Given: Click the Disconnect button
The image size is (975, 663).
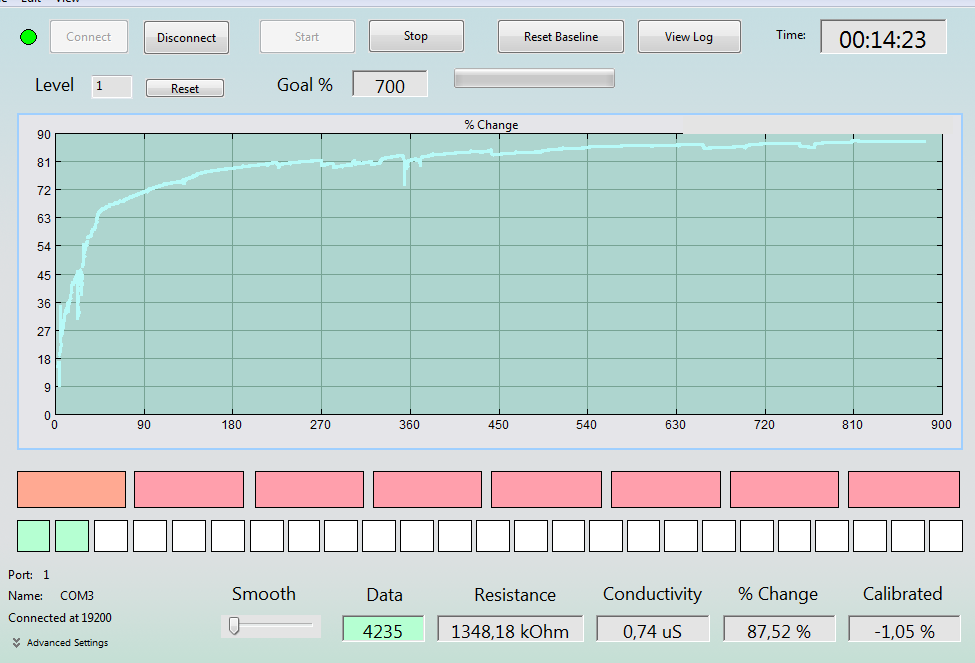Looking at the screenshot, I should [187, 37].
